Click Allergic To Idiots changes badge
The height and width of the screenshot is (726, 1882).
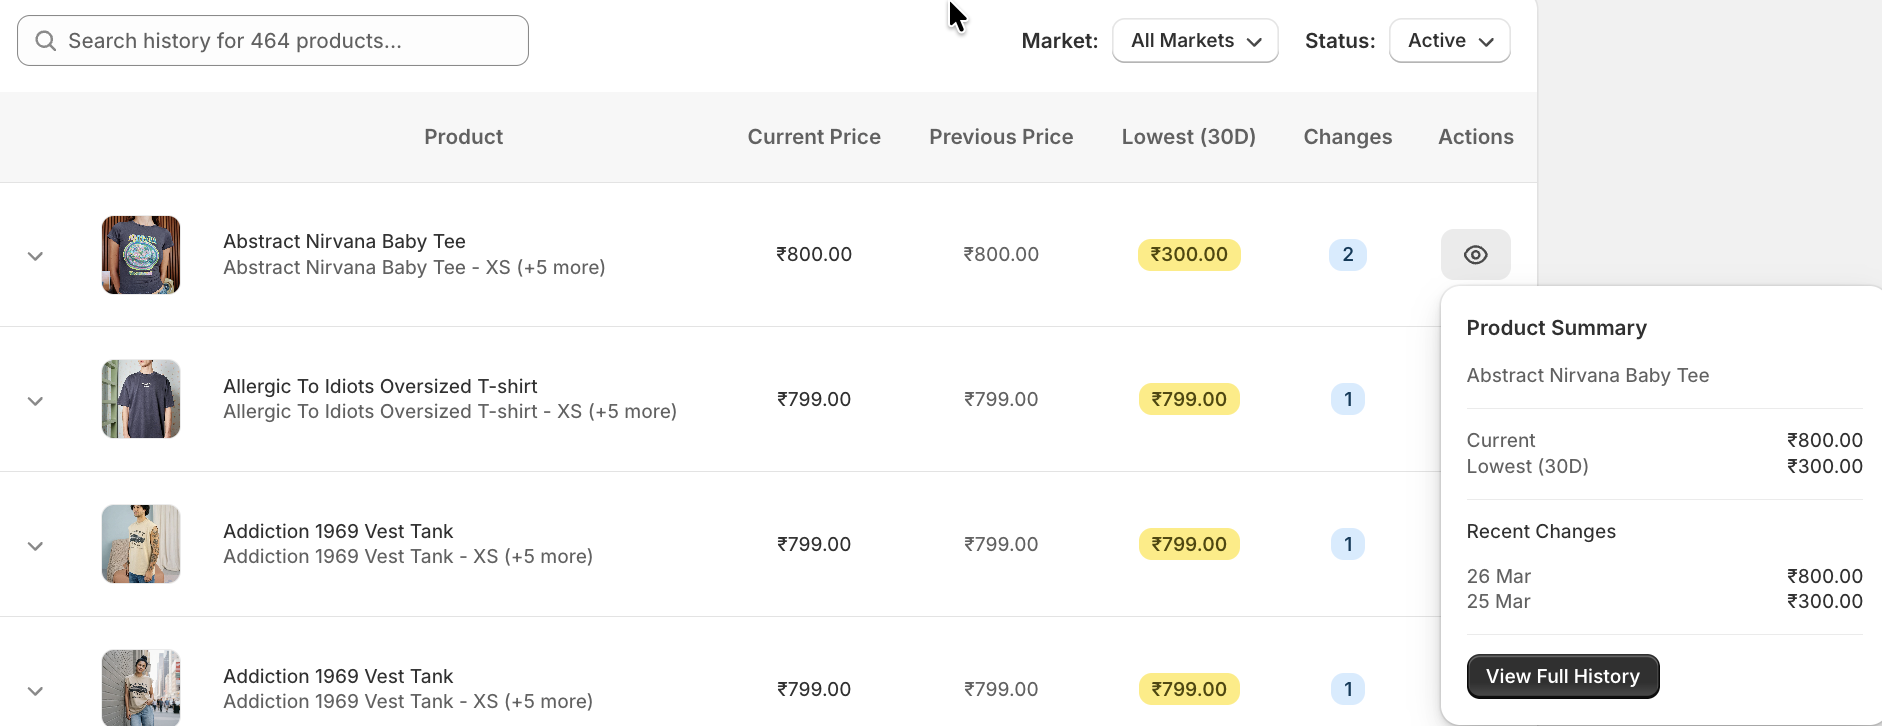point(1347,399)
